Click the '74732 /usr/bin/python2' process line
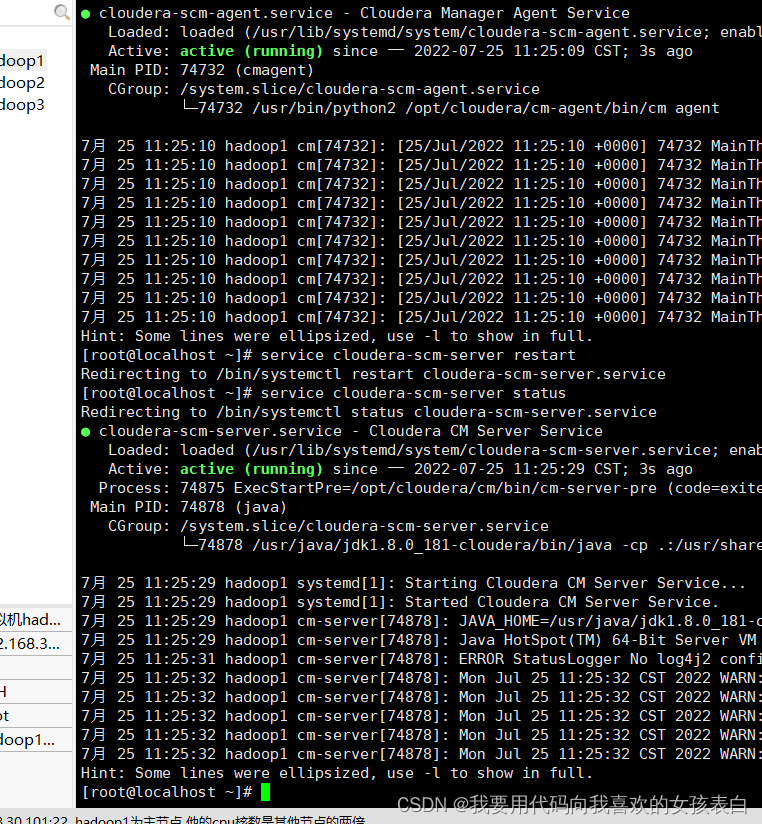This screenshot has height=824, width=762. click(x=451, y=108)
